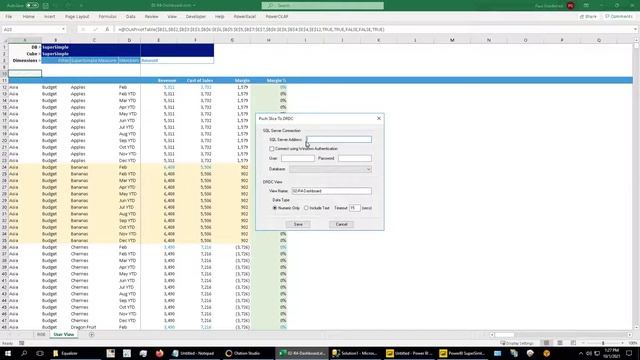
Task: Open the Page Layout tab
Action: coord(77,17)
